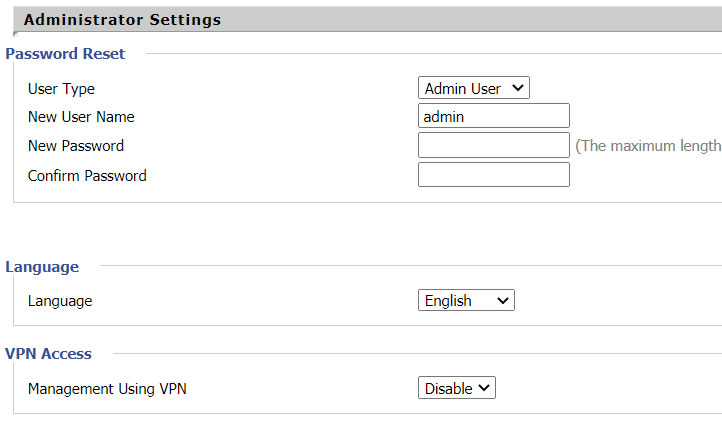722x422 pixels.
Task: Select the Password Reset section heading
Action: [65, 53]
